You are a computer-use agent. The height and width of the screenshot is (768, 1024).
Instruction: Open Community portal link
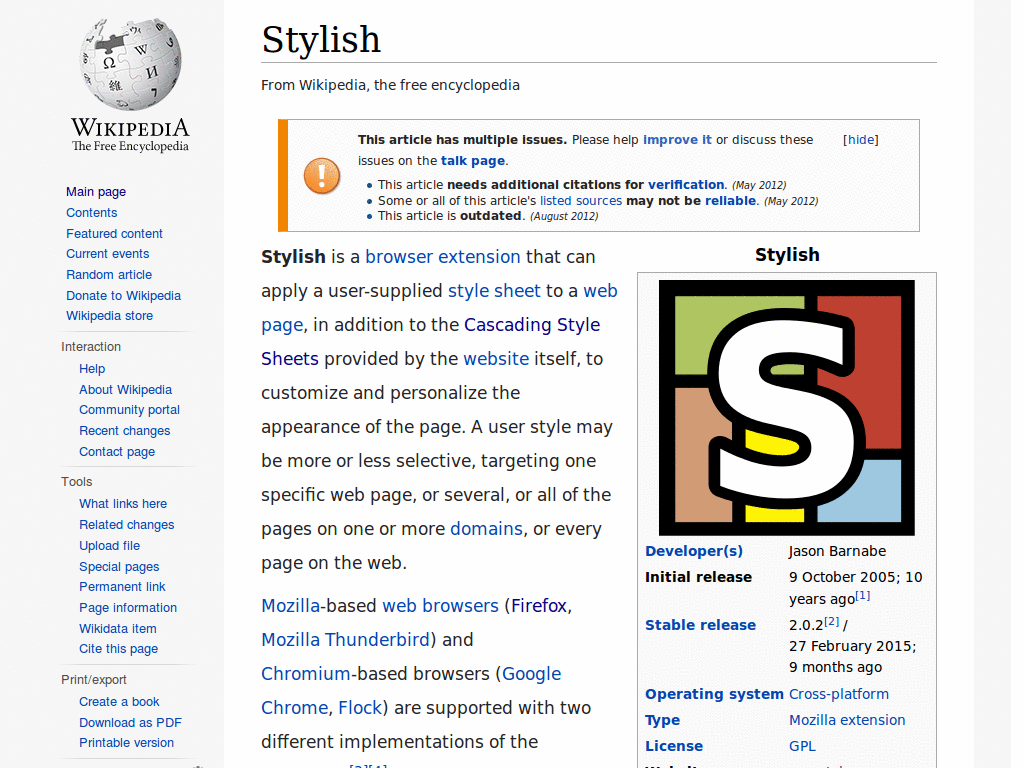pyautogui.click(x=129, y=410)
